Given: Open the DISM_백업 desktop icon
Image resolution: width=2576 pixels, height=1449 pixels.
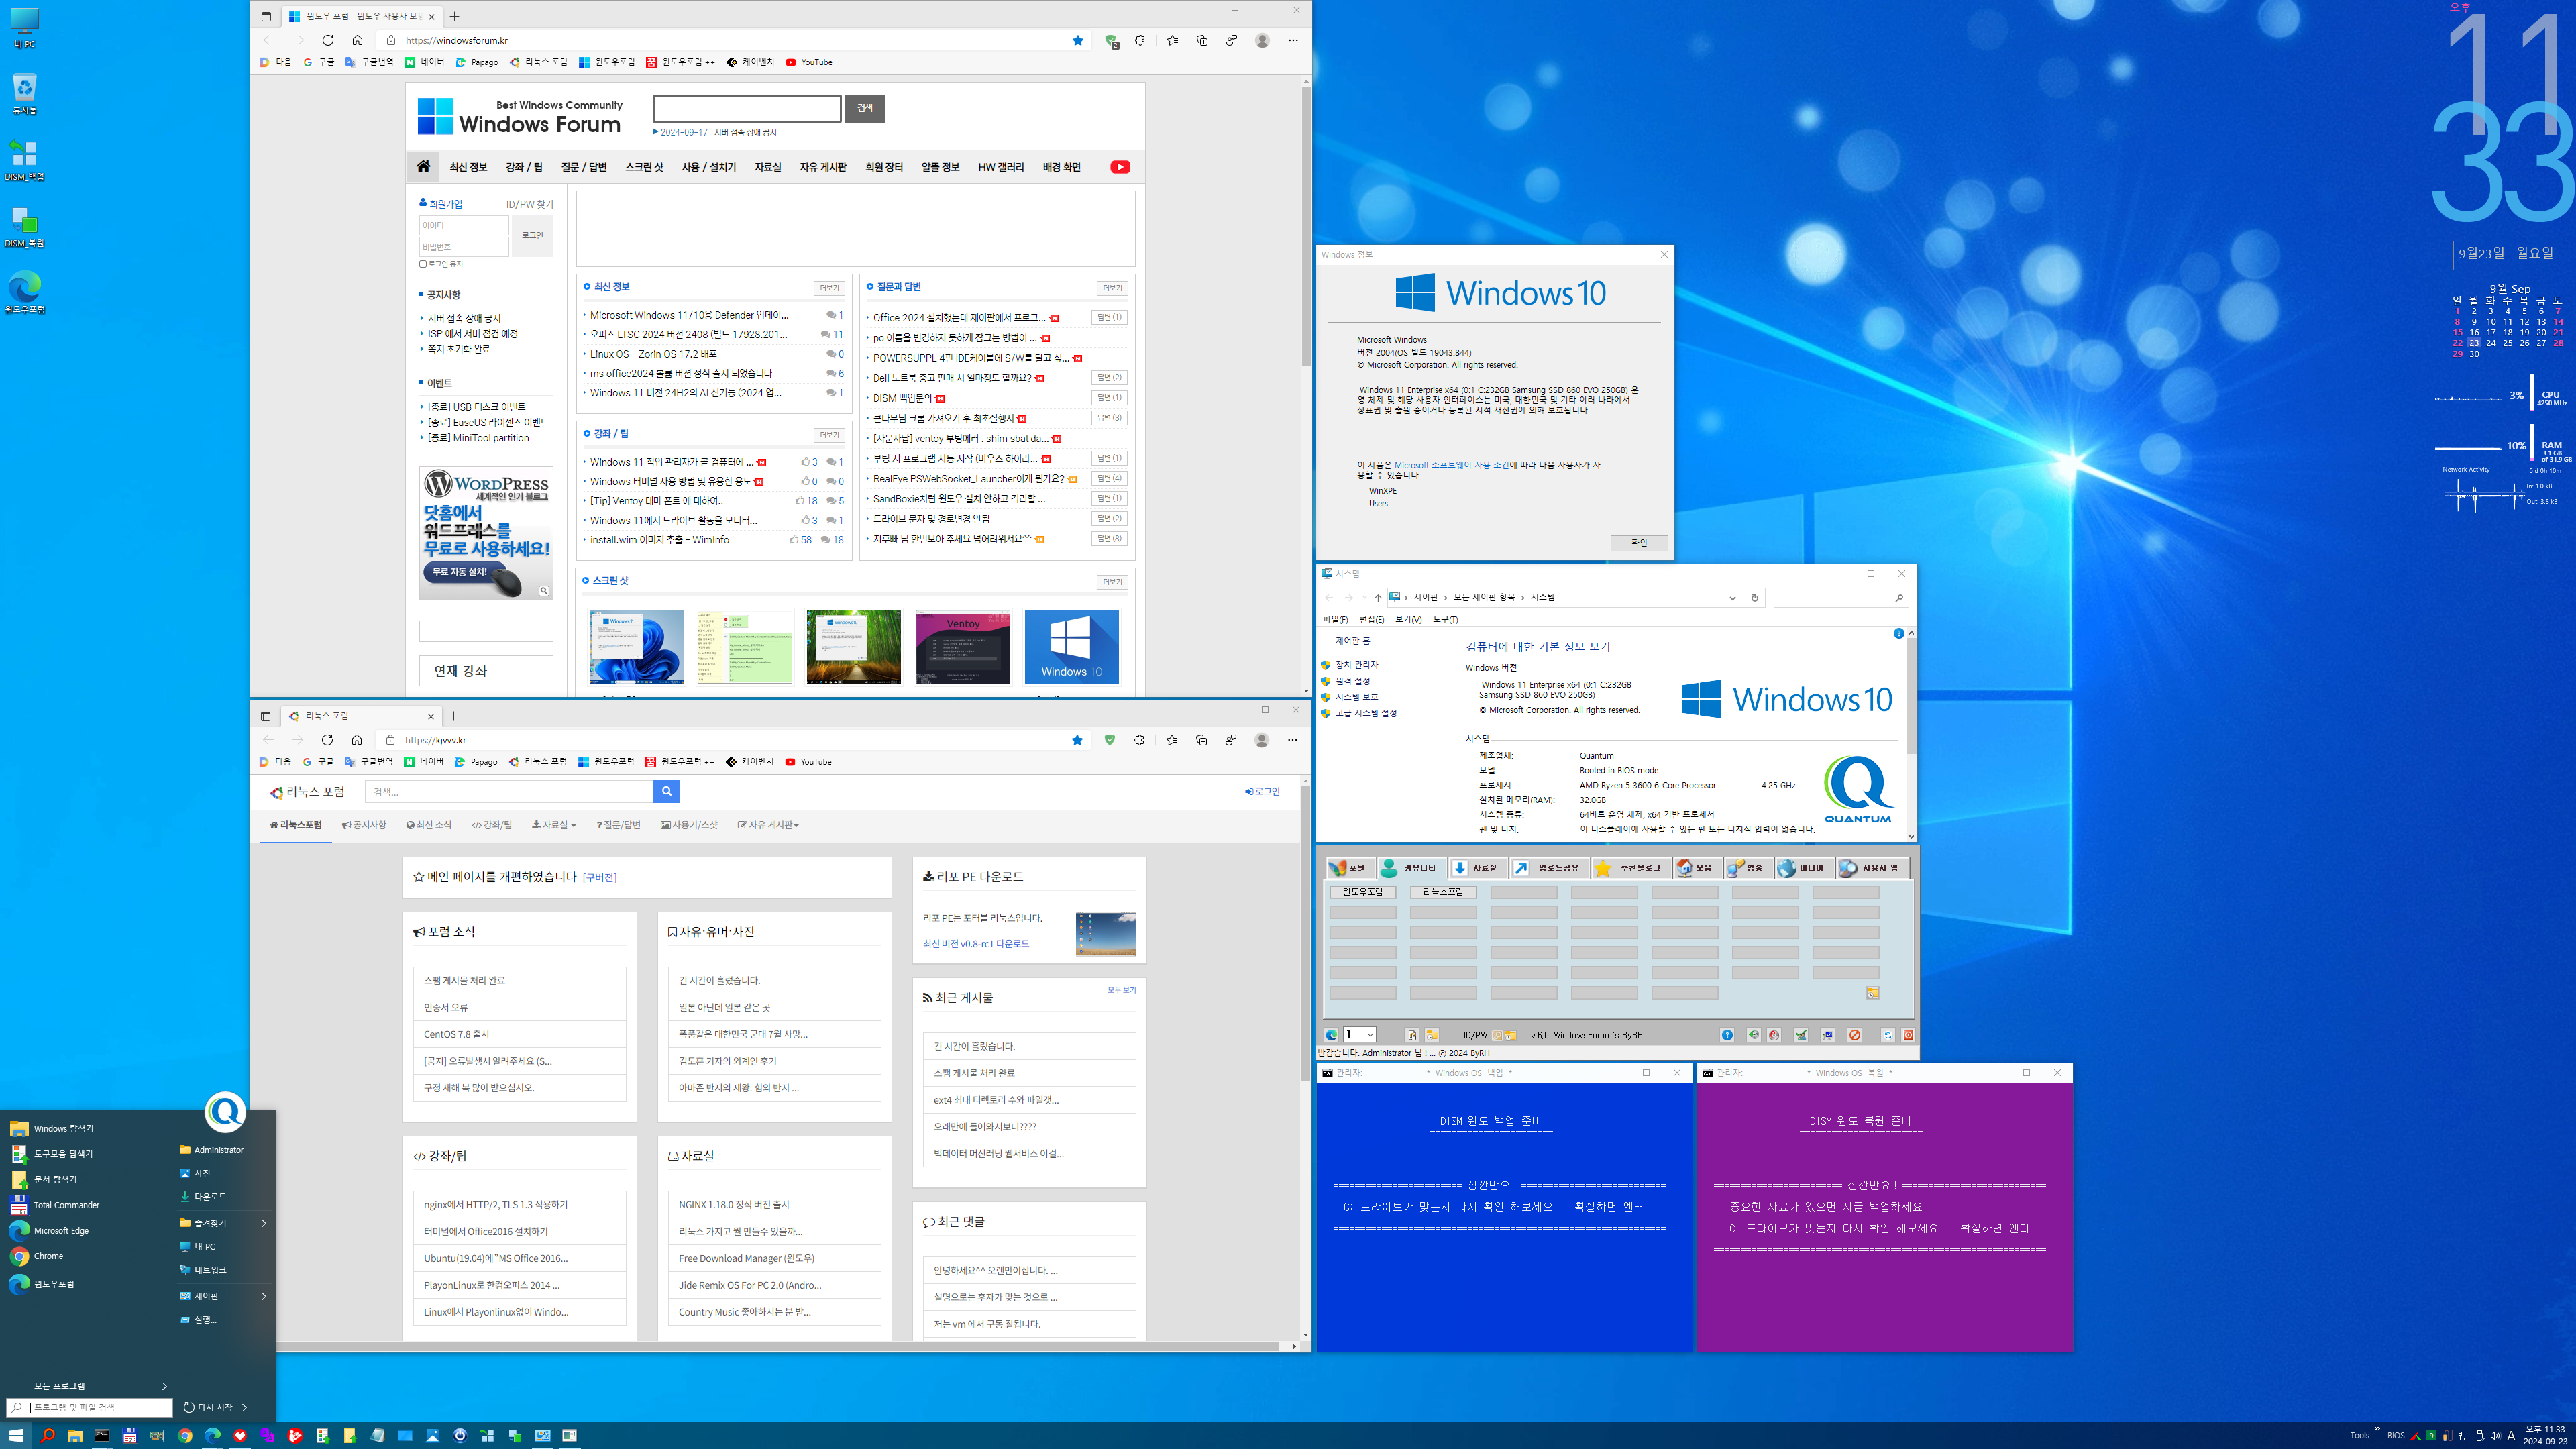Looking at the screenshot, I should [24, 160].
